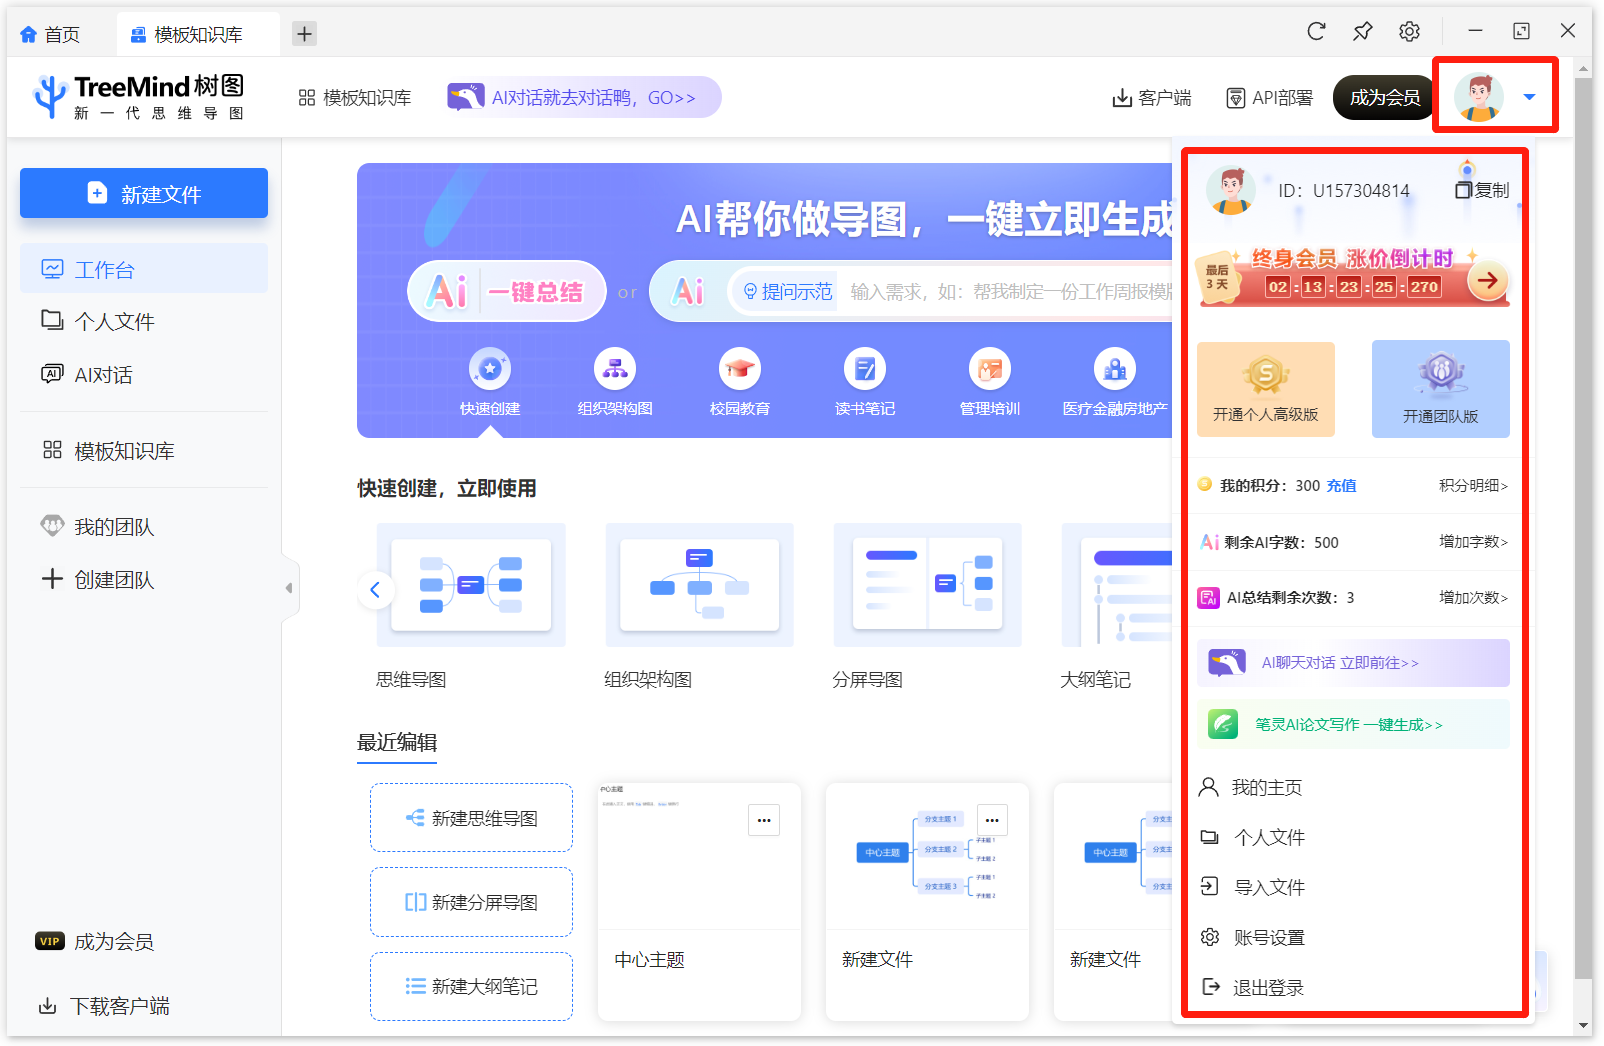Click 增加次数 link
Screen dimensions: 1604x1046
click(1473, 597)
